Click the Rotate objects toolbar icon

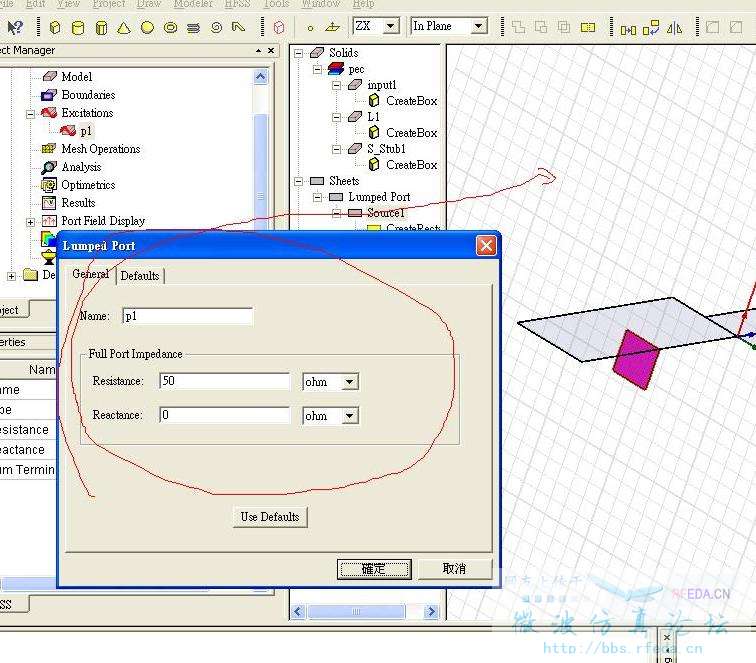click(651, 28)
